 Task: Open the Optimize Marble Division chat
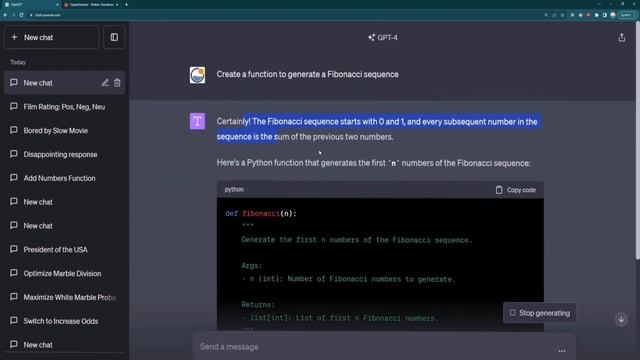tap(64, 273)
